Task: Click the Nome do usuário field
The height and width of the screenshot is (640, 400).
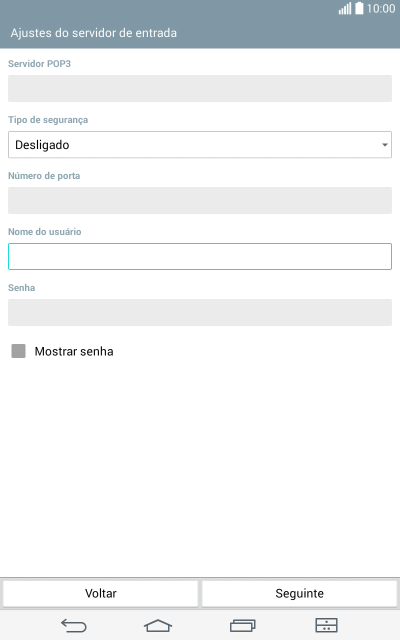Action: click(200, 256)
